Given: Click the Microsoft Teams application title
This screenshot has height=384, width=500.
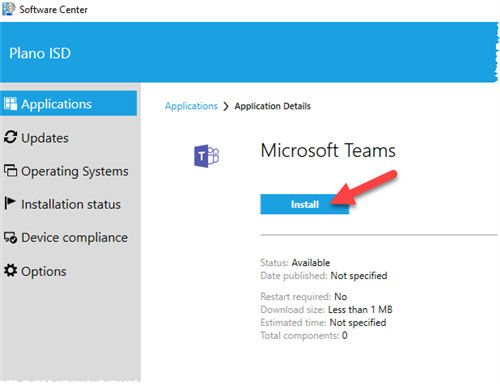Looking at the screenshot, I should [328, 150].
